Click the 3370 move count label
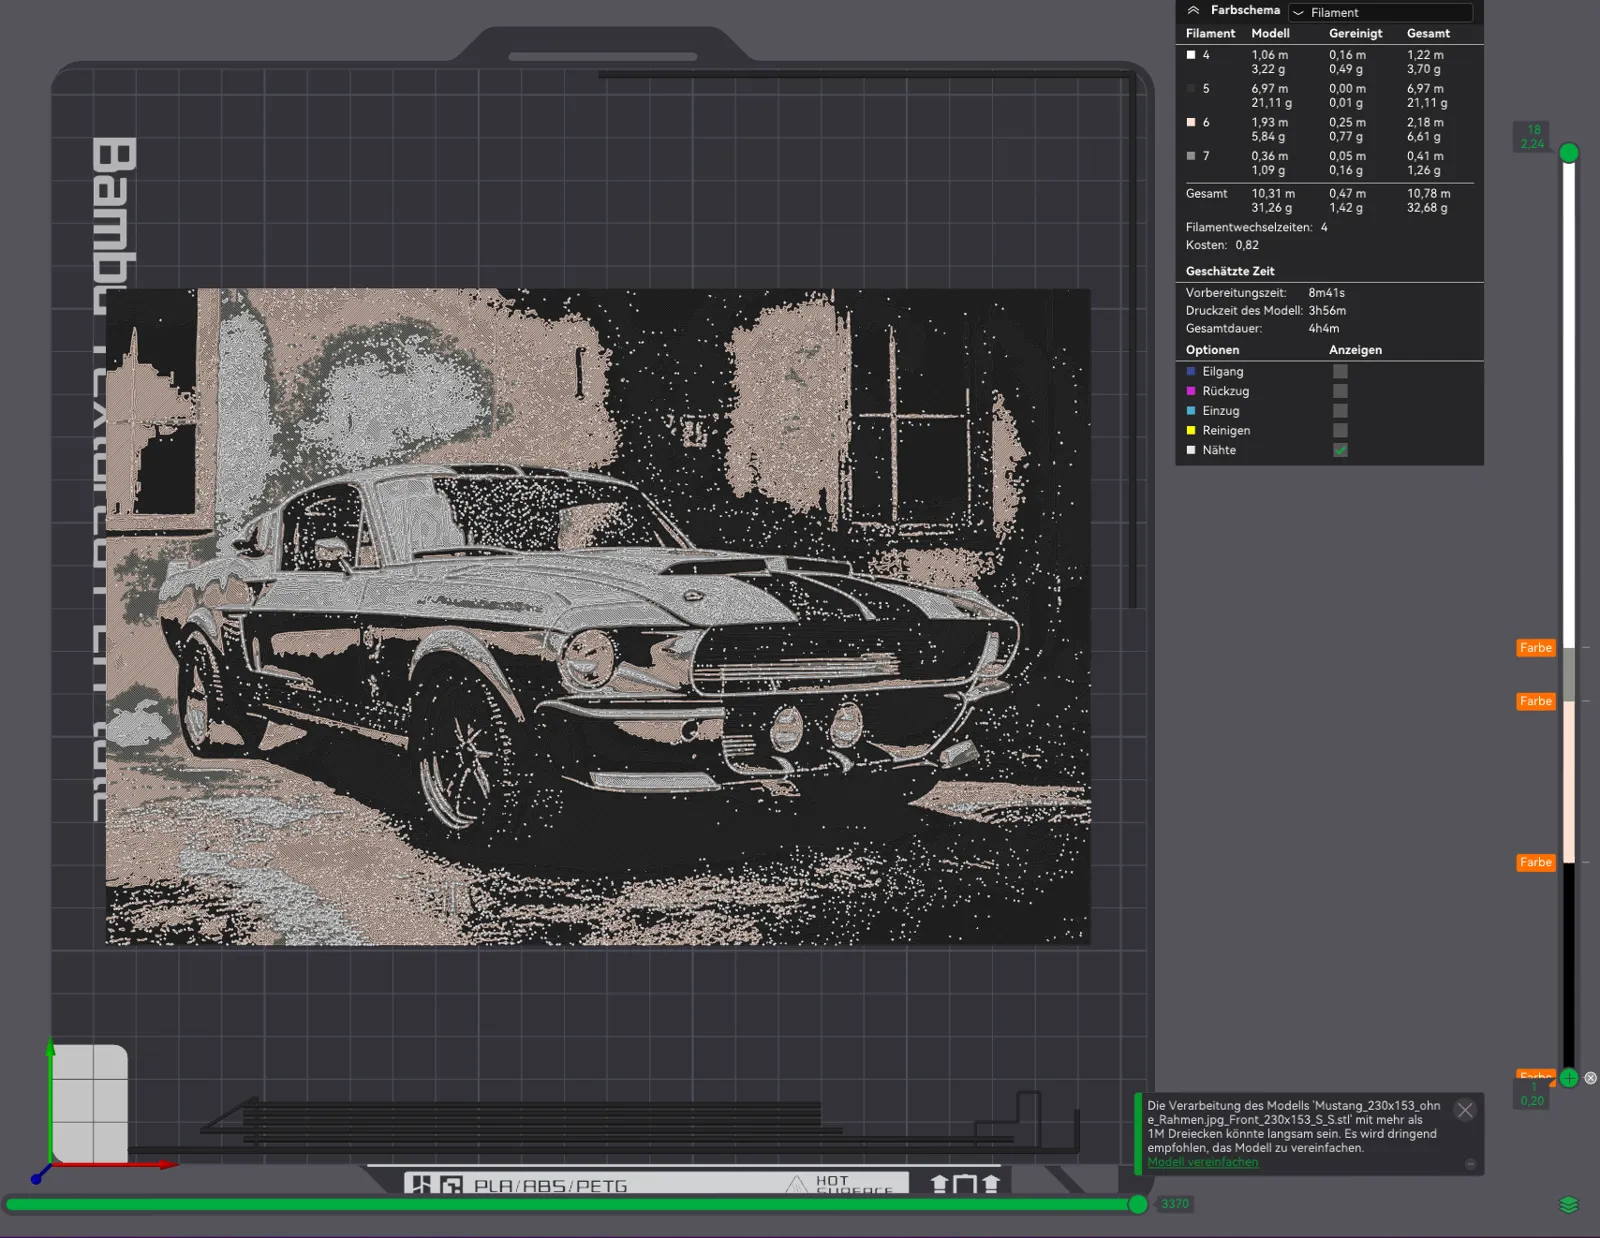Screen dimensions: 1600x1238 (1175, 1204)
